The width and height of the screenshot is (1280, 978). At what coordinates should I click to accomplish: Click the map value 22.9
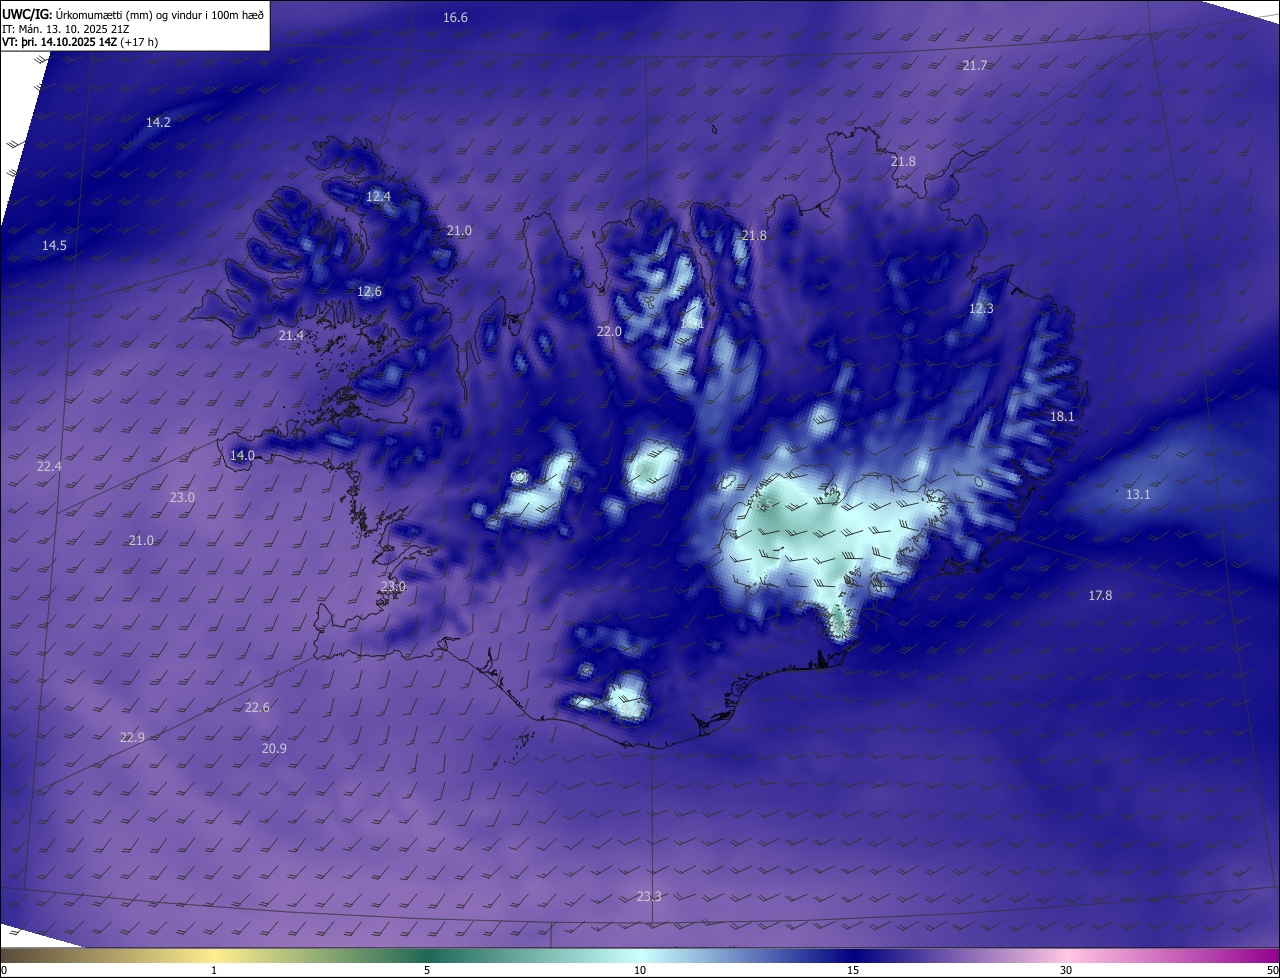point(132,738)
